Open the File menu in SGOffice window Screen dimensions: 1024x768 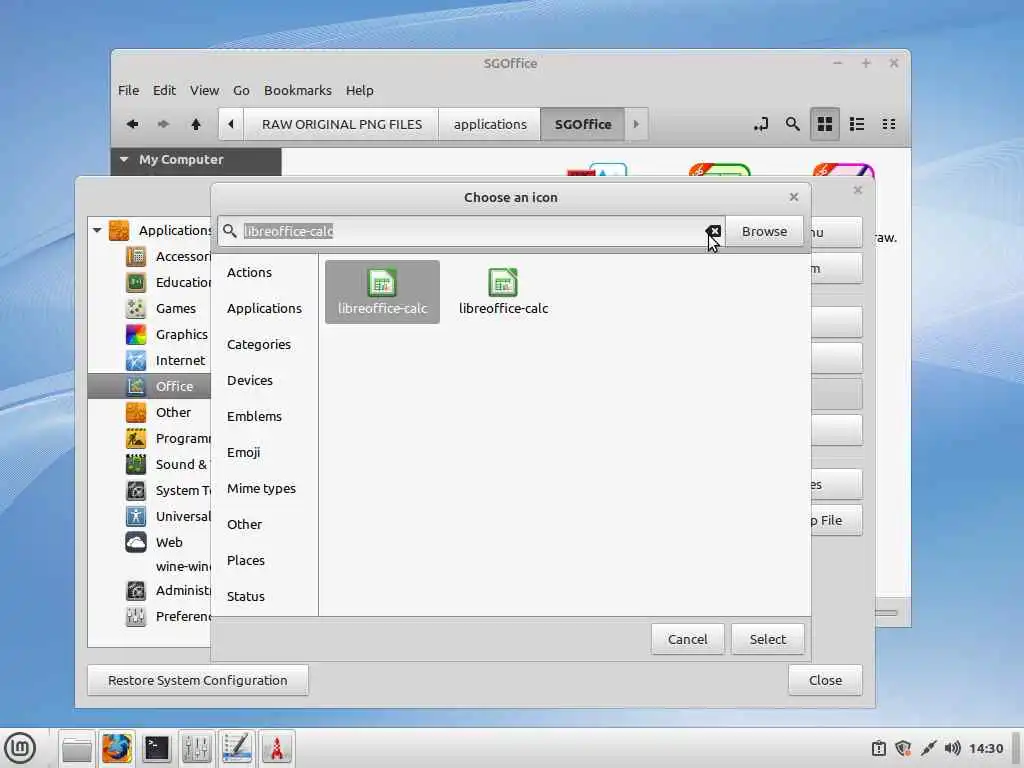click(x=128, y=90)
